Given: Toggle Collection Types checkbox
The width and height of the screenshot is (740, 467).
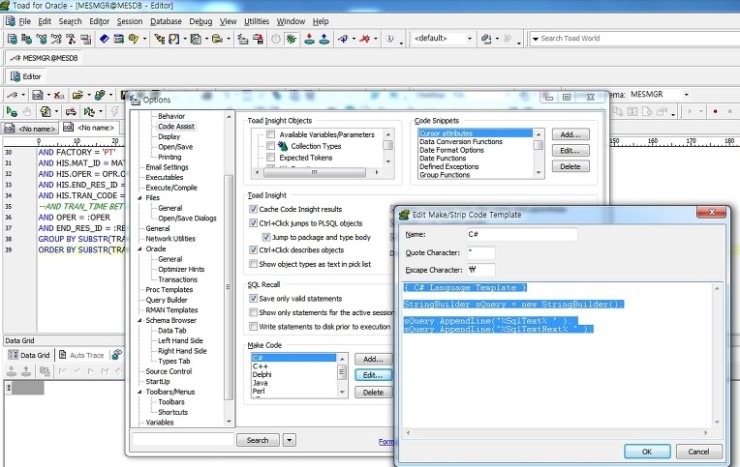Looking at the screenshot, I should coord(270,146).
